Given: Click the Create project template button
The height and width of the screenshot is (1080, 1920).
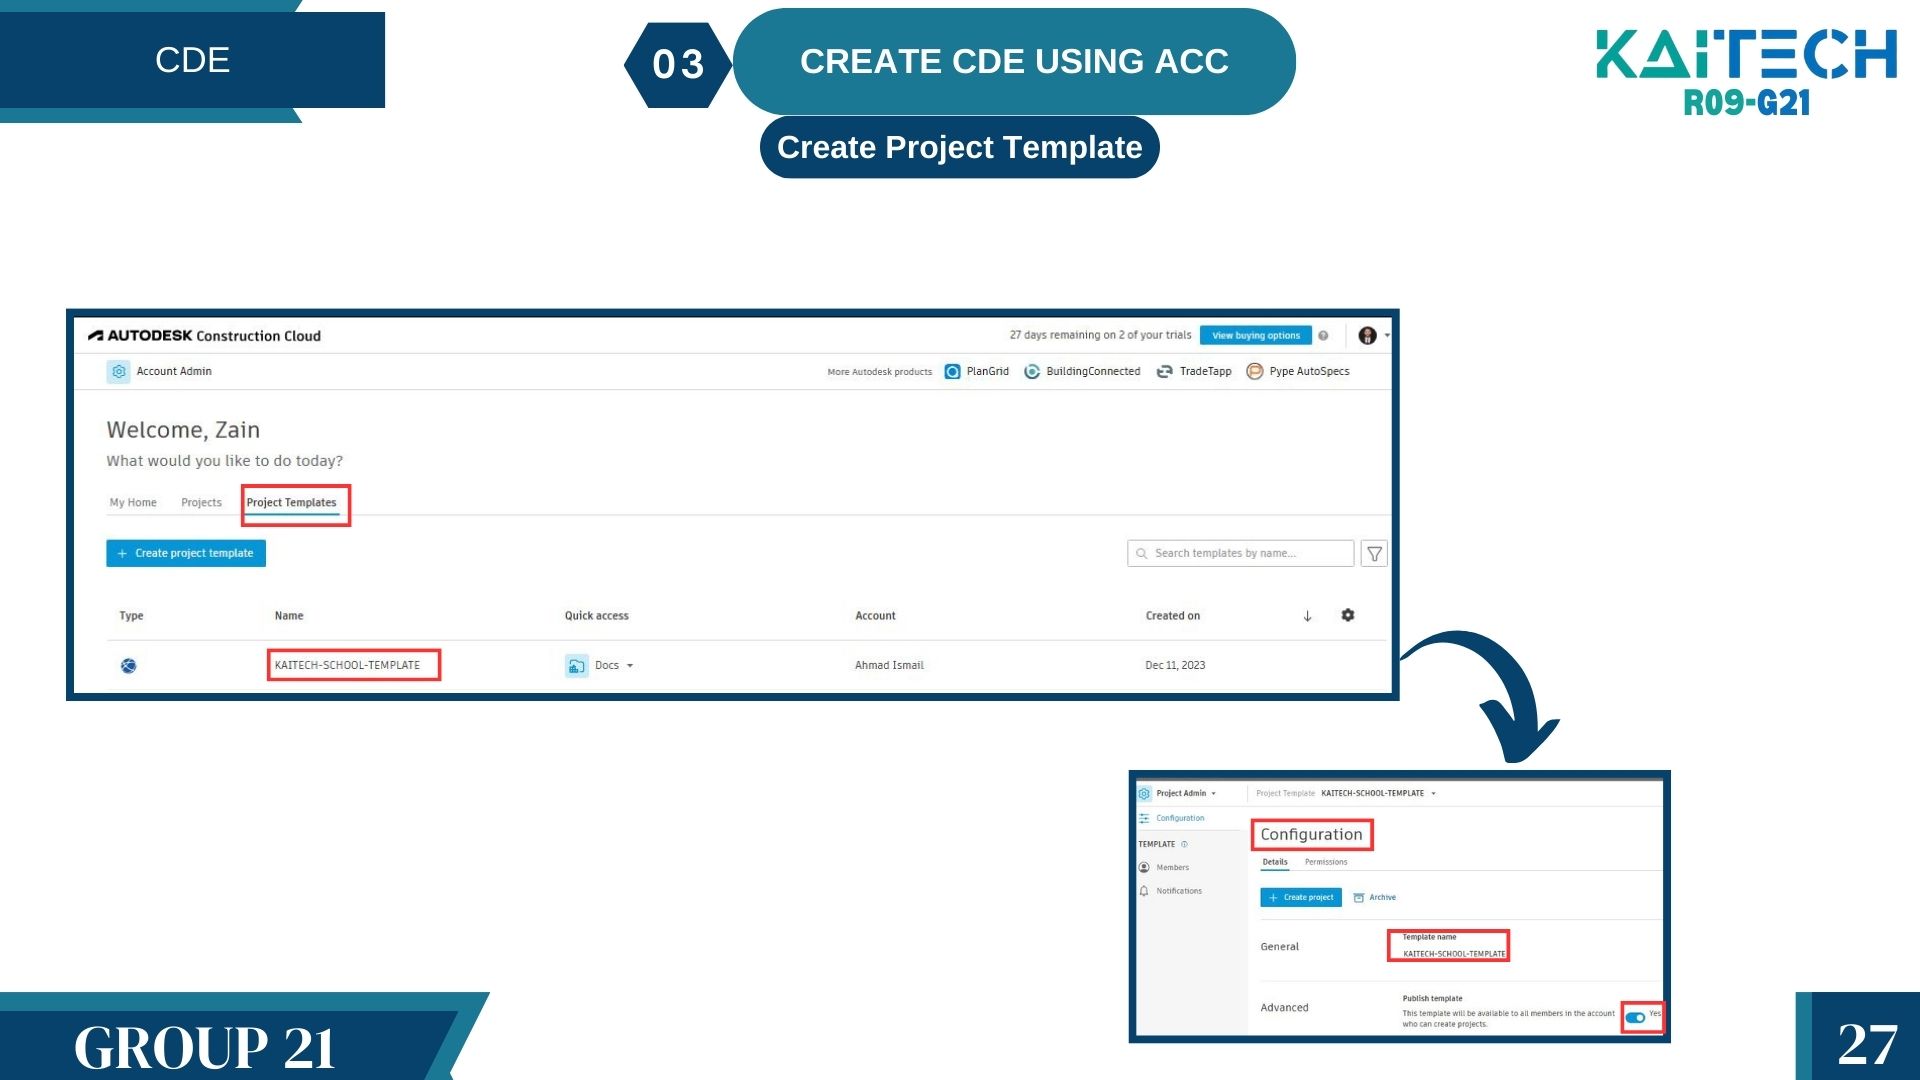Looking at the screenshot, I should [x=186, y=553].
